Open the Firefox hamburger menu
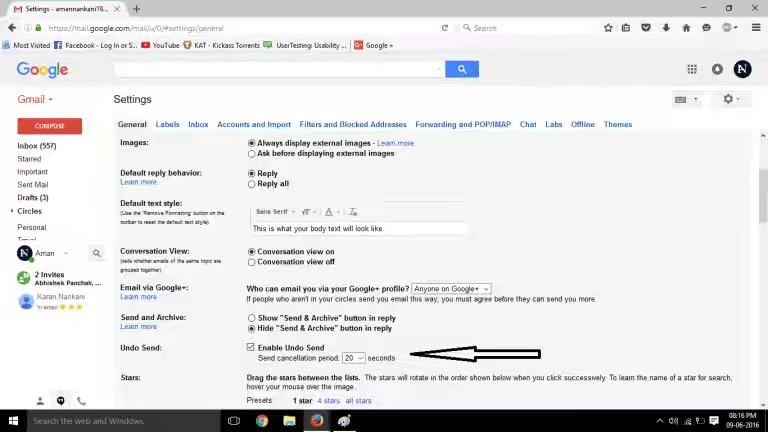Screen dimensions: 768x432 pos(756,28)
